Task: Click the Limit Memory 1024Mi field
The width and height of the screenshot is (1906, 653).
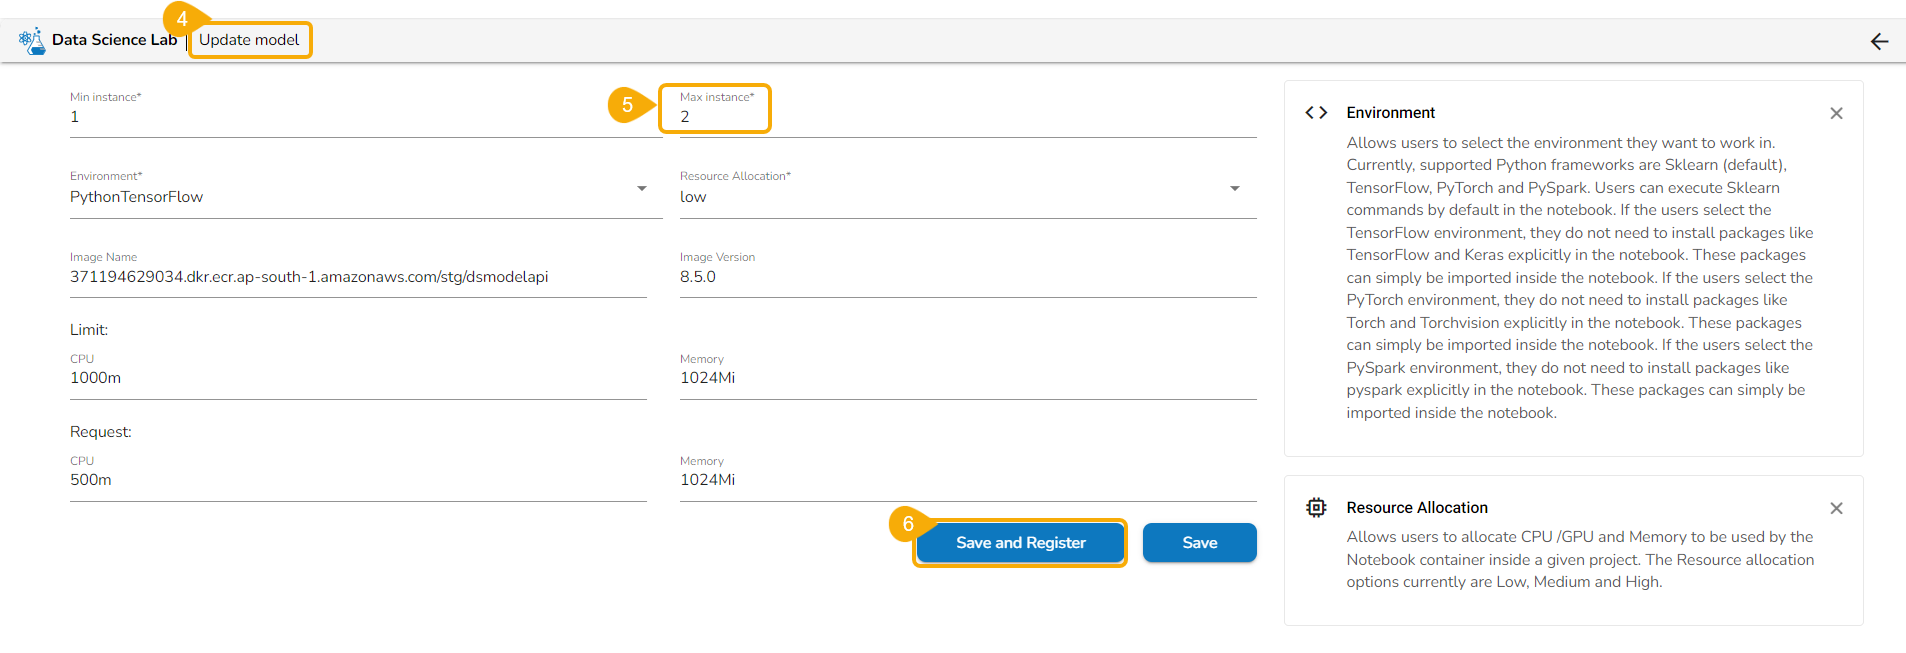Action: pyautogui.click(x=967, y=378)
